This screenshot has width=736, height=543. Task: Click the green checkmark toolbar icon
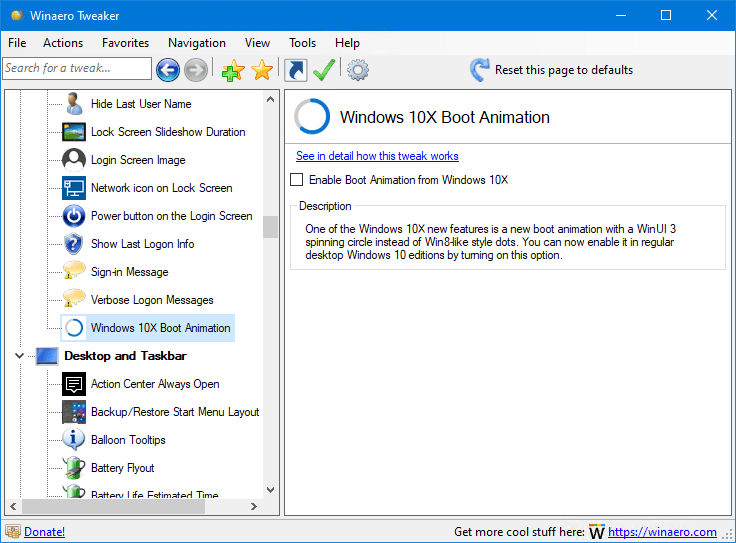324,70
